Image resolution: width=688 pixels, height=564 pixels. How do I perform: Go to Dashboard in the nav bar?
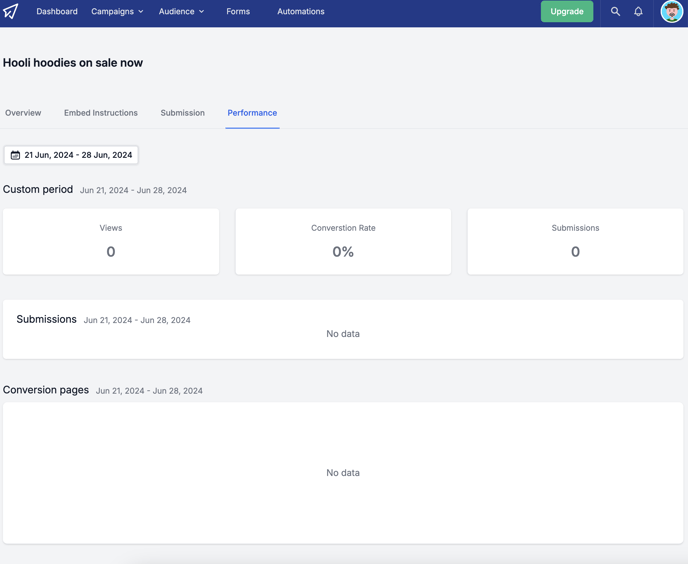57,11
